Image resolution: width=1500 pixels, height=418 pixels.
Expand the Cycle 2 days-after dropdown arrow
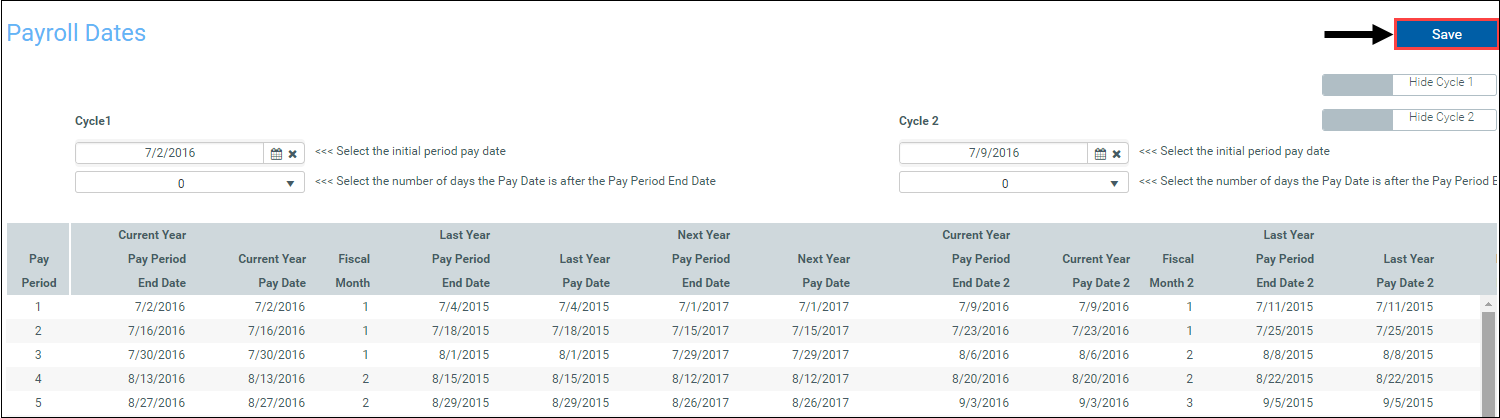[x=1114, y=184]
